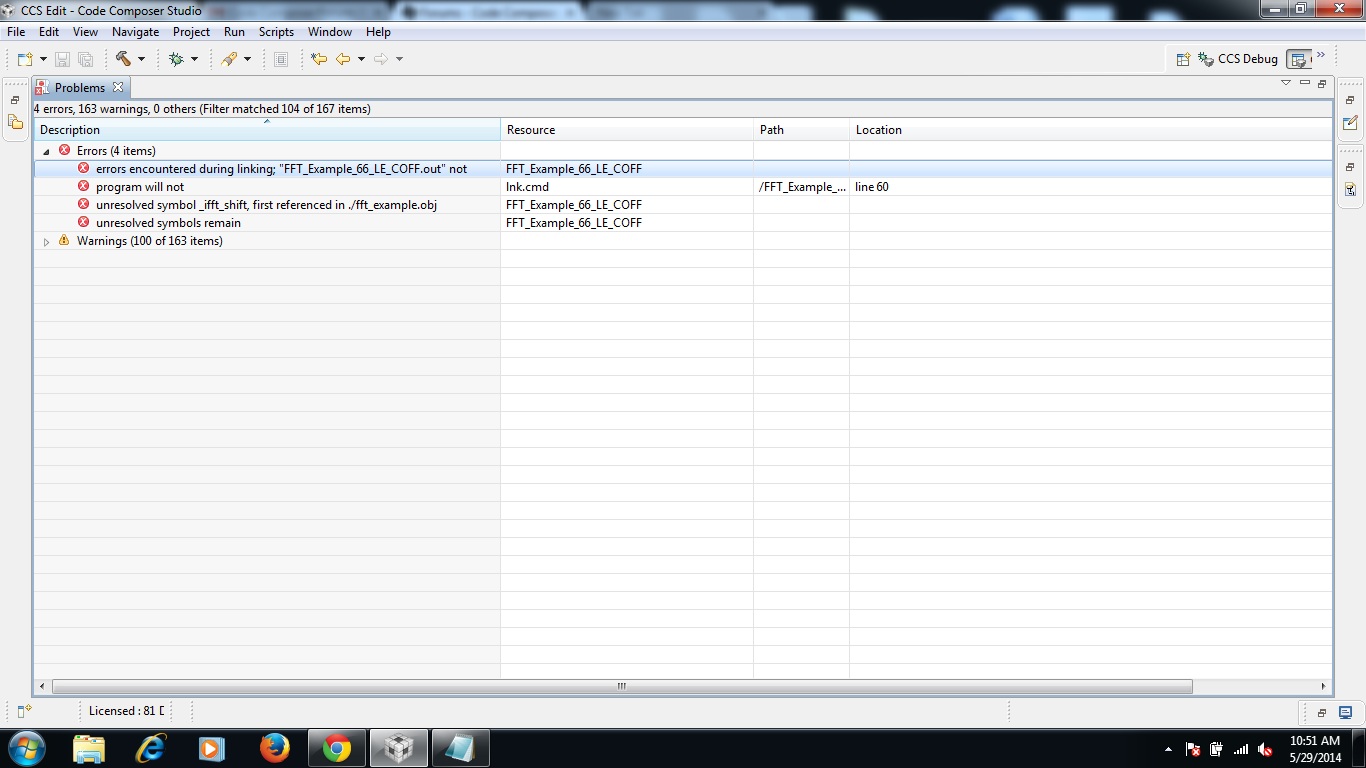The image size is (1366, 768).
Task: Click the Back navigation arrow icon
Action: pos(343,59)
